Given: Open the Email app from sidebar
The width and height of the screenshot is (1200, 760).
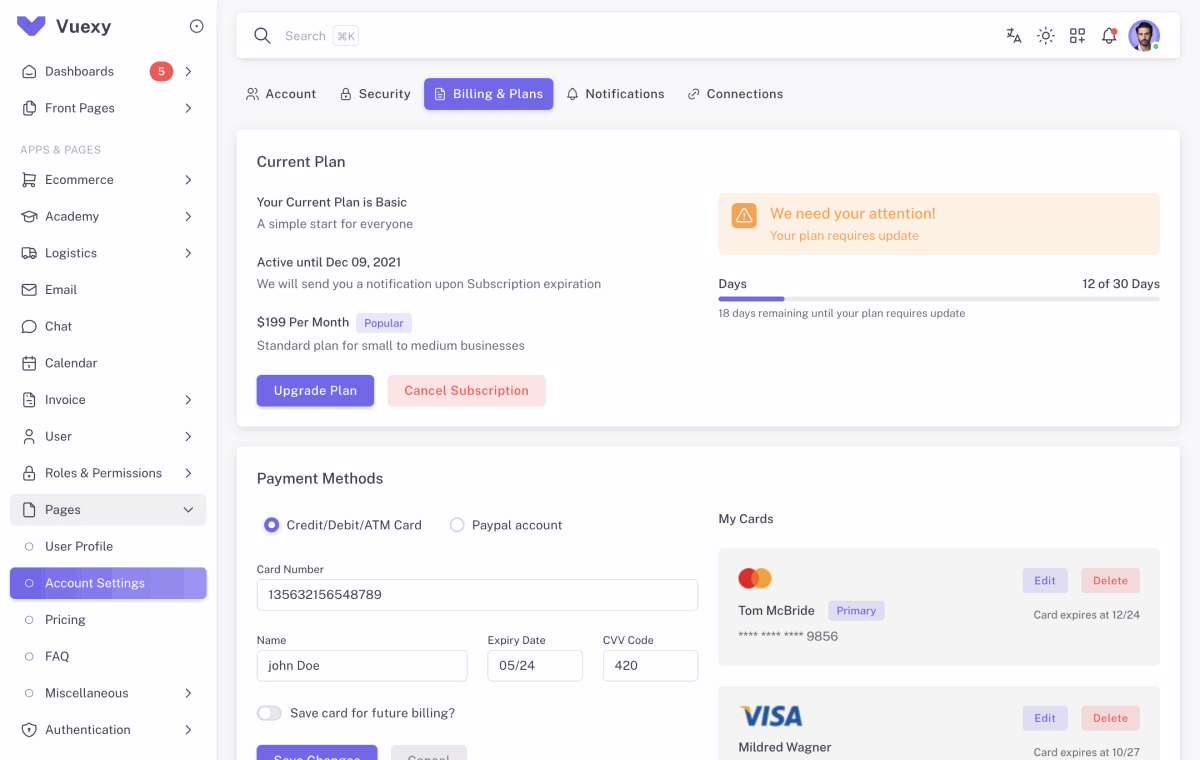Looking at the screenshot, I should [x=62, y=289].
